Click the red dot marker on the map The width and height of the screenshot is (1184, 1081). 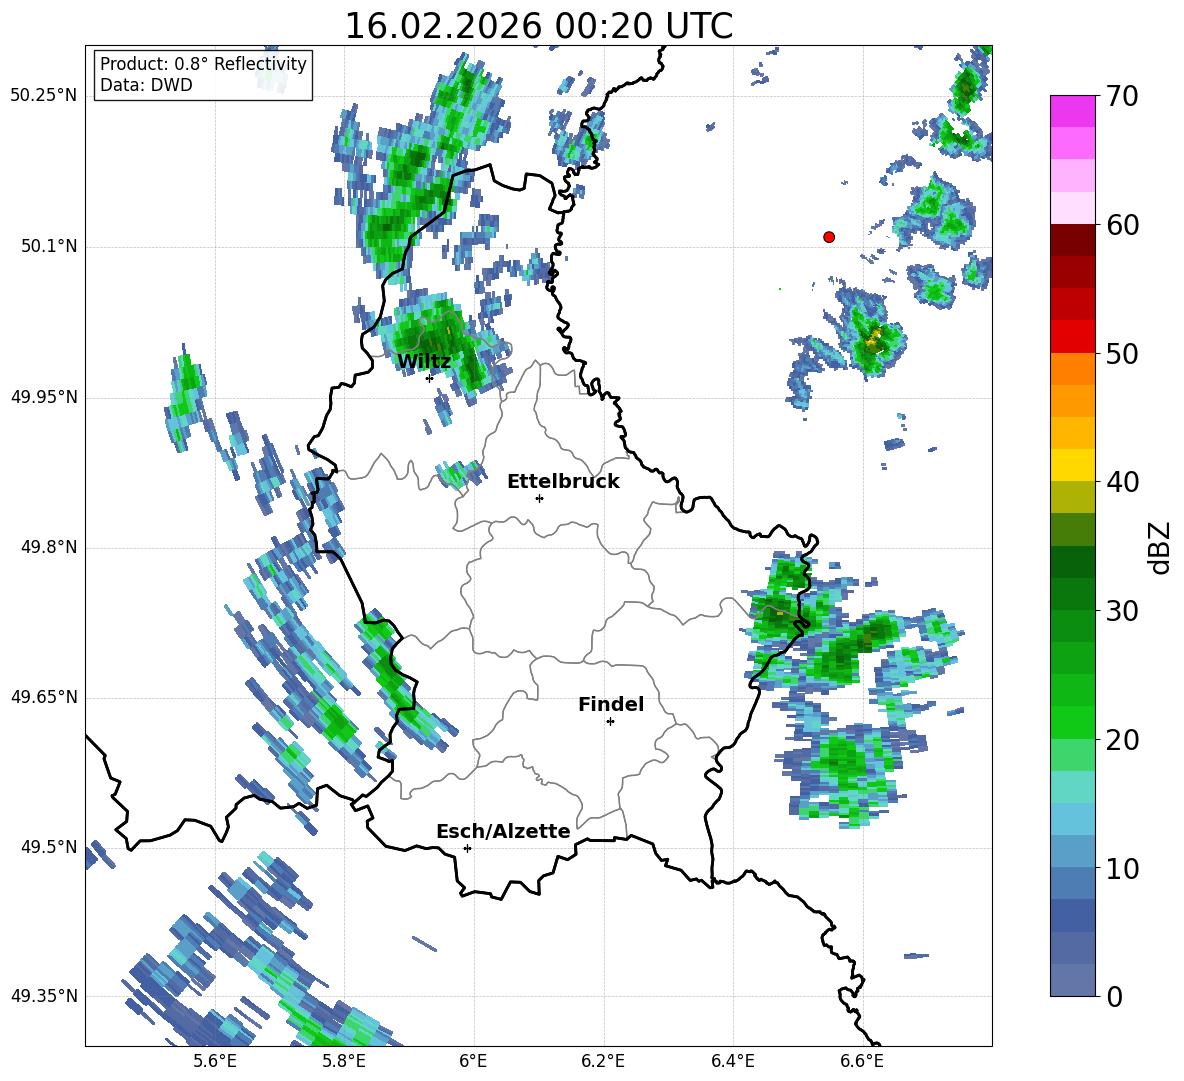[x=829, y=237]
